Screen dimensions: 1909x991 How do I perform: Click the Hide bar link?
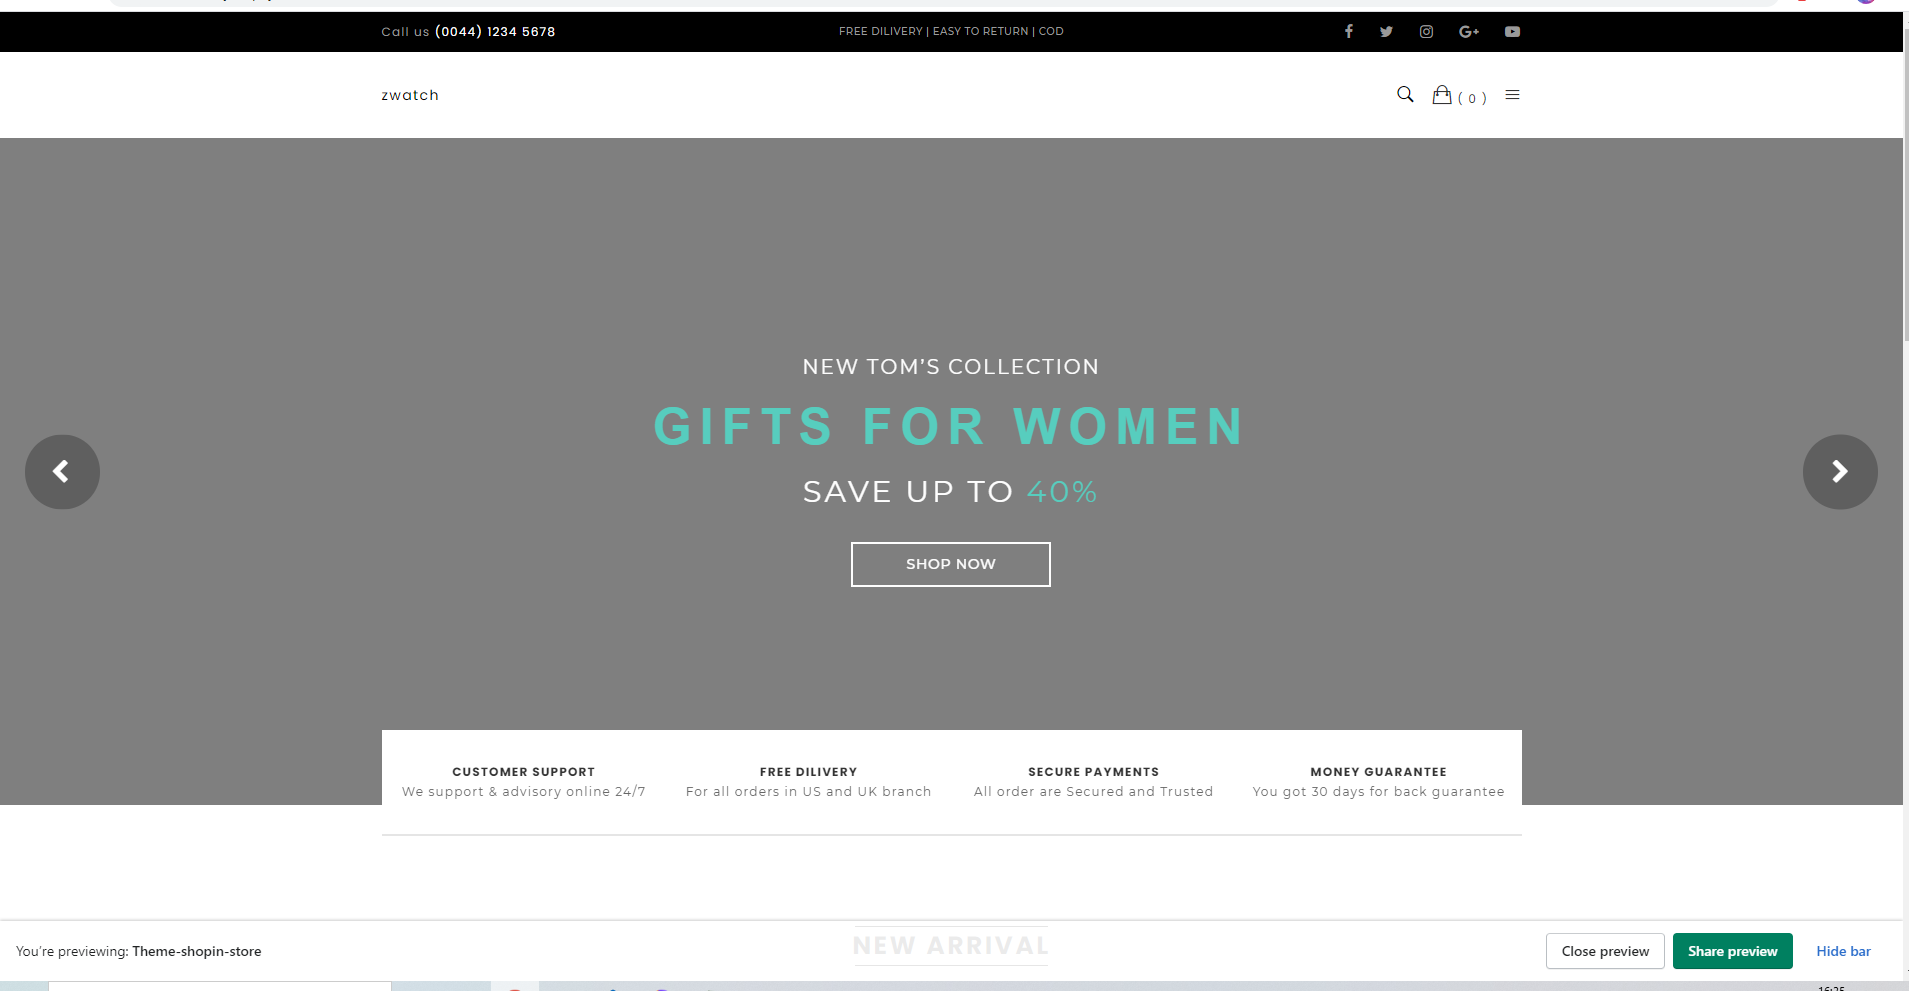point(1843,951)
